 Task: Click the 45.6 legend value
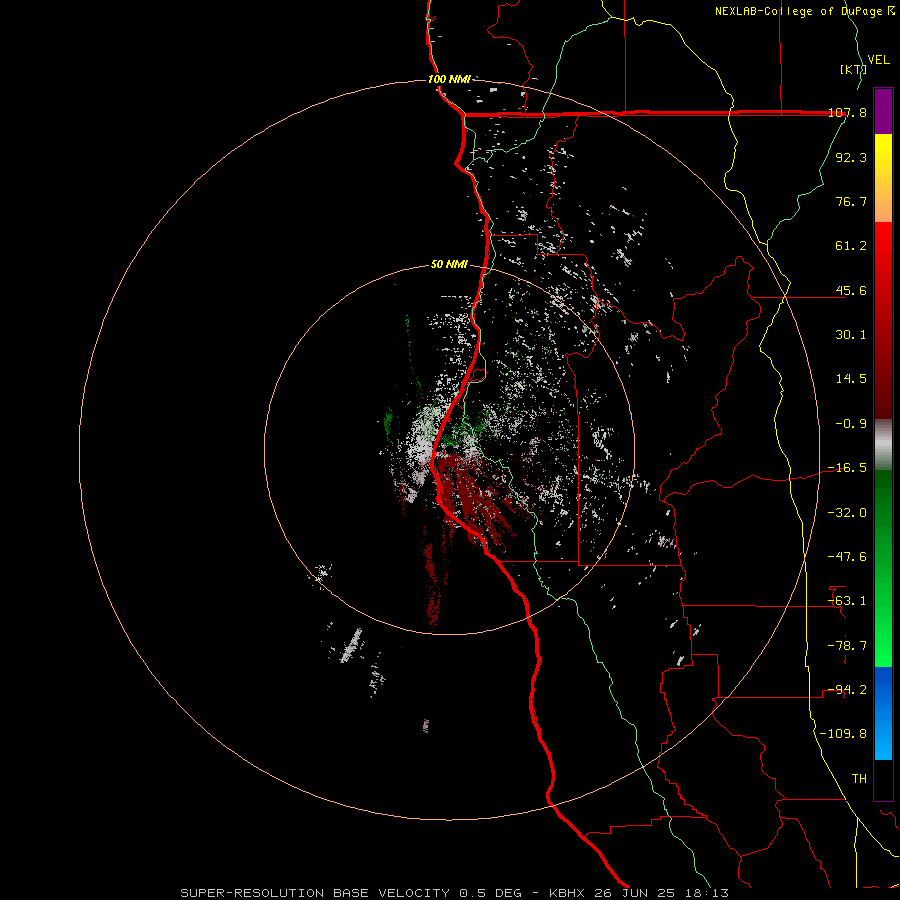(x=851, y=290)
